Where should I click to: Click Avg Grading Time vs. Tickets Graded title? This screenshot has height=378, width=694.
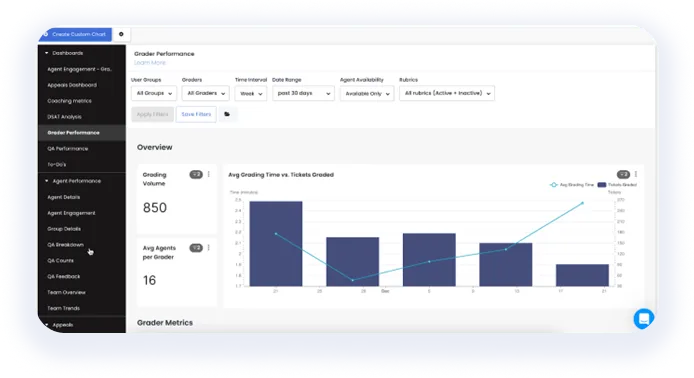[x=281, y=175]
